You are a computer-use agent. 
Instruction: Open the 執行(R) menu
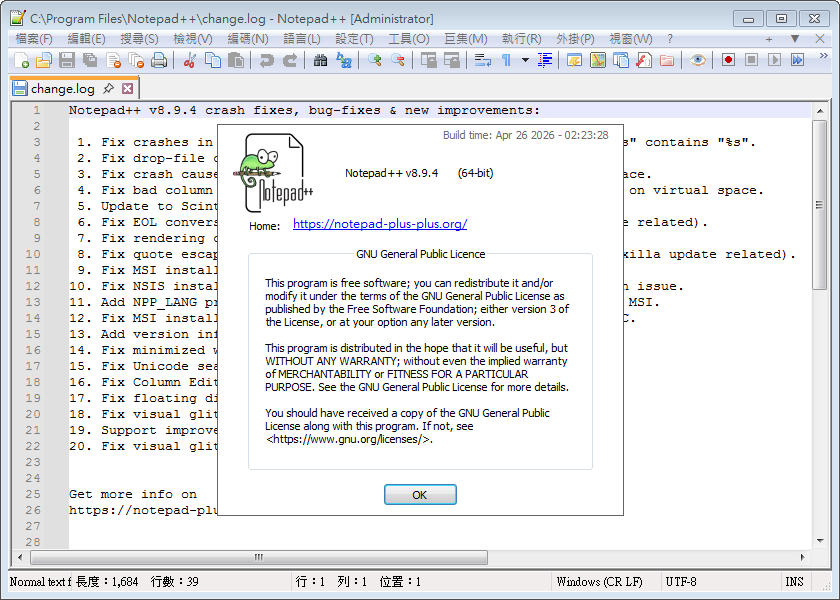pos(521,39)
